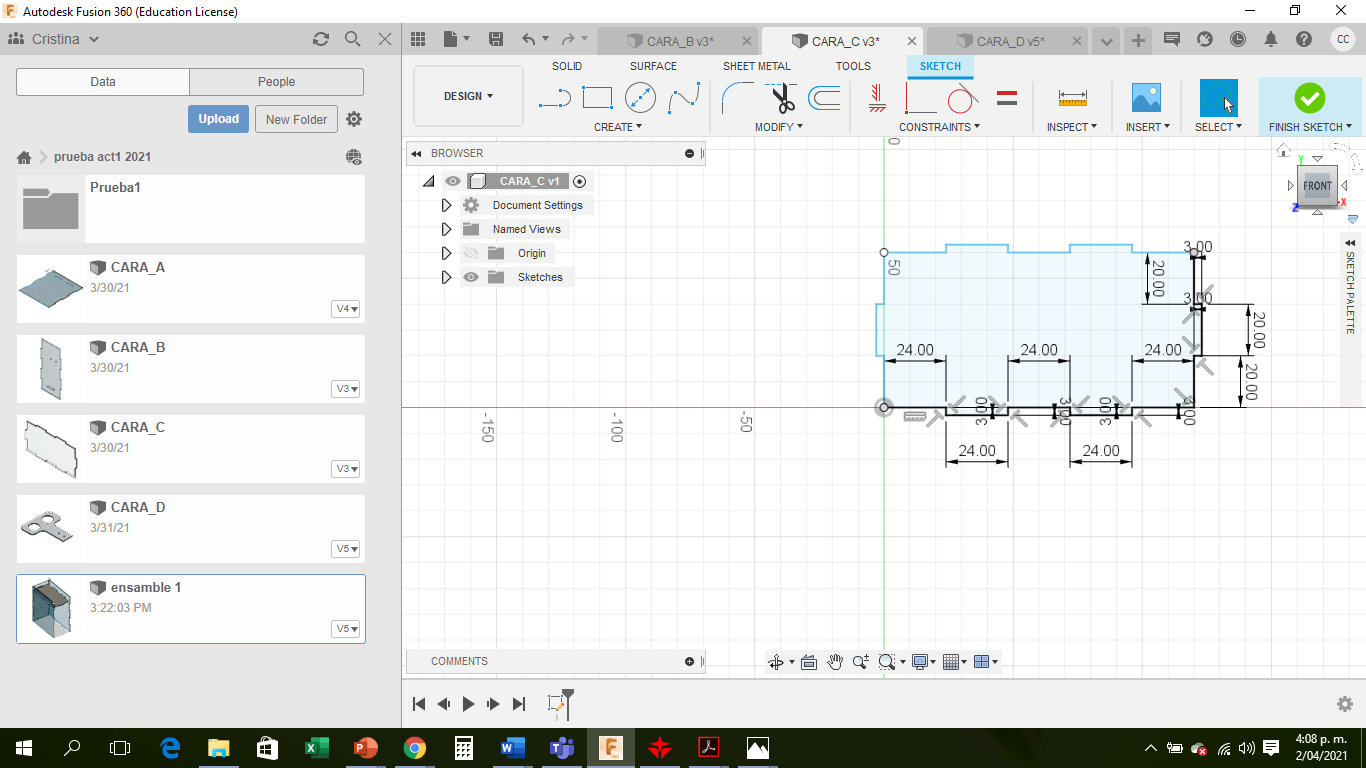This screenshot has height=768, width=1366.
Task: Open the ensamble 1 thumbnail
Action: pos(51,609)
